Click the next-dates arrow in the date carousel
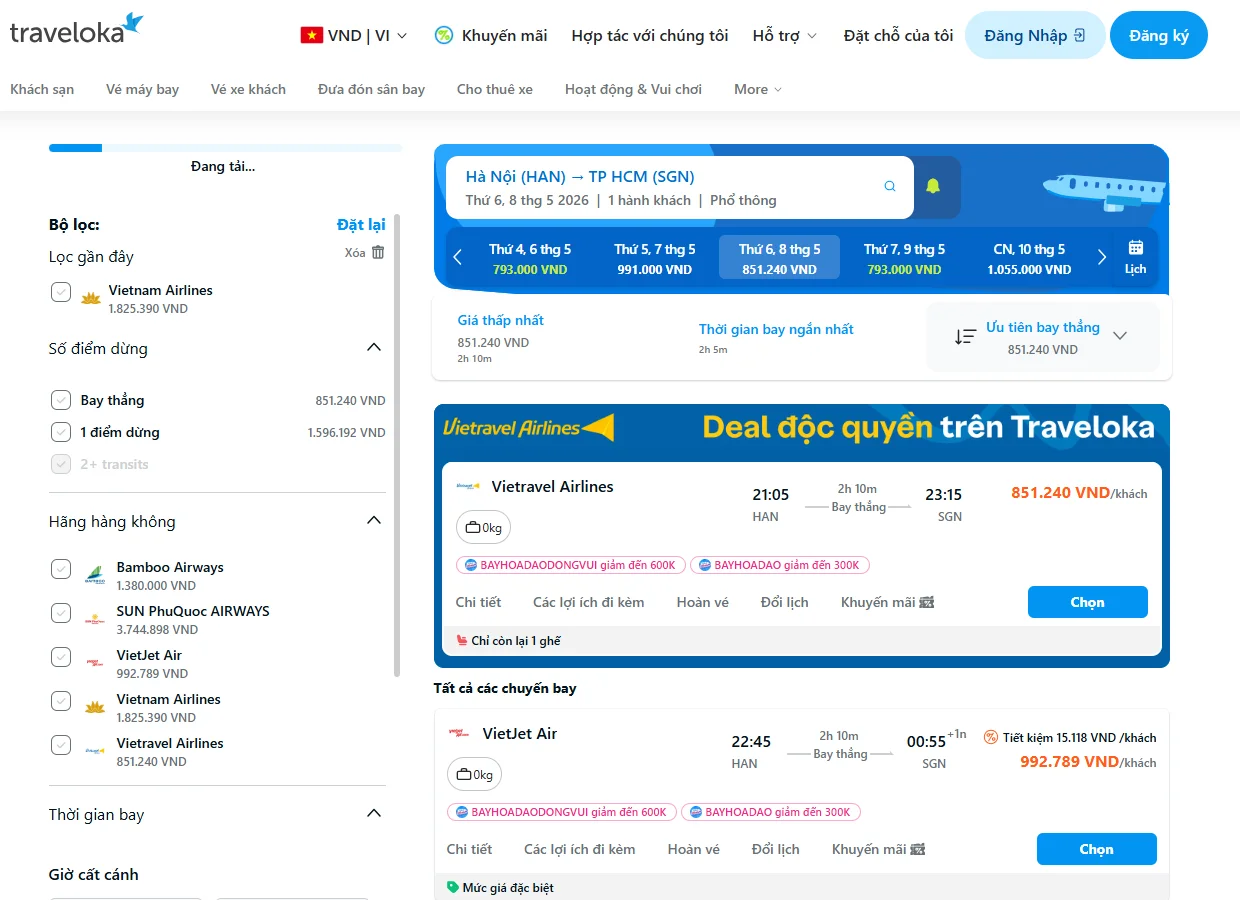The image size is (1240, 900). [1100, 257]
